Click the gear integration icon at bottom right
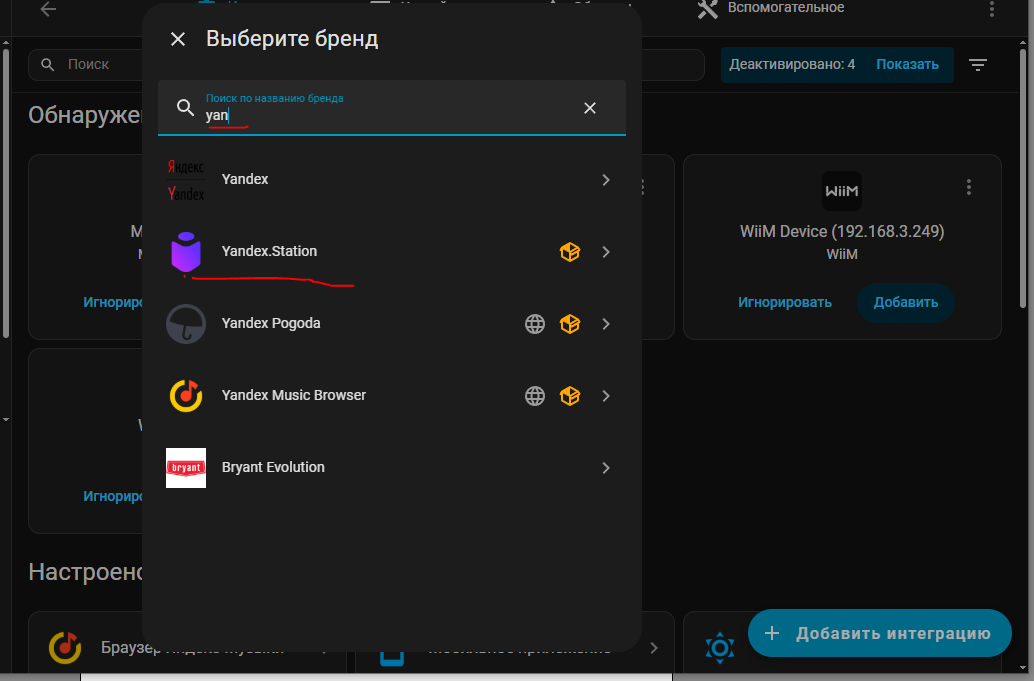This screenshot has height=681, width=1034. point(719,647)
